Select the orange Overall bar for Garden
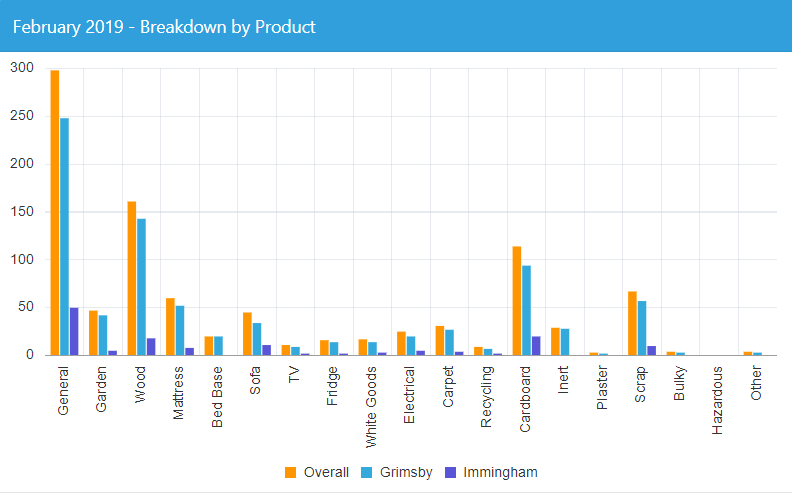 coord(93,333)
